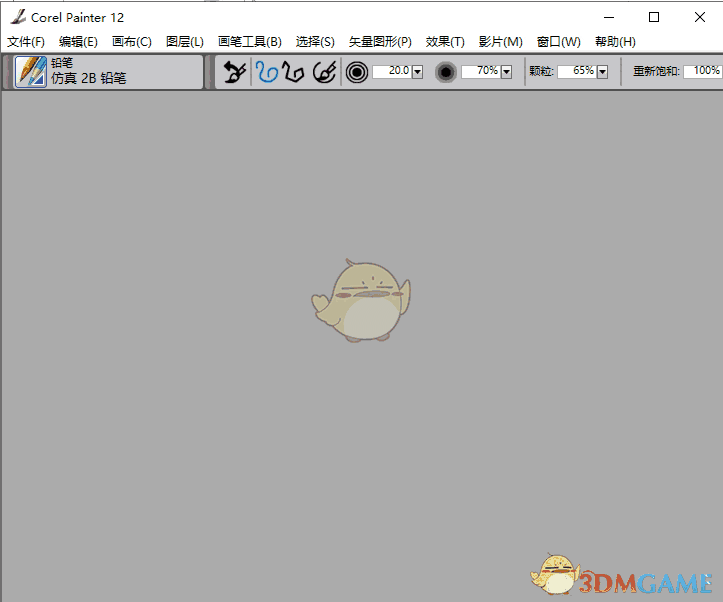Open the 图层(L) menu
This screenshot has height=602, width=723.
tap(184, 42)
